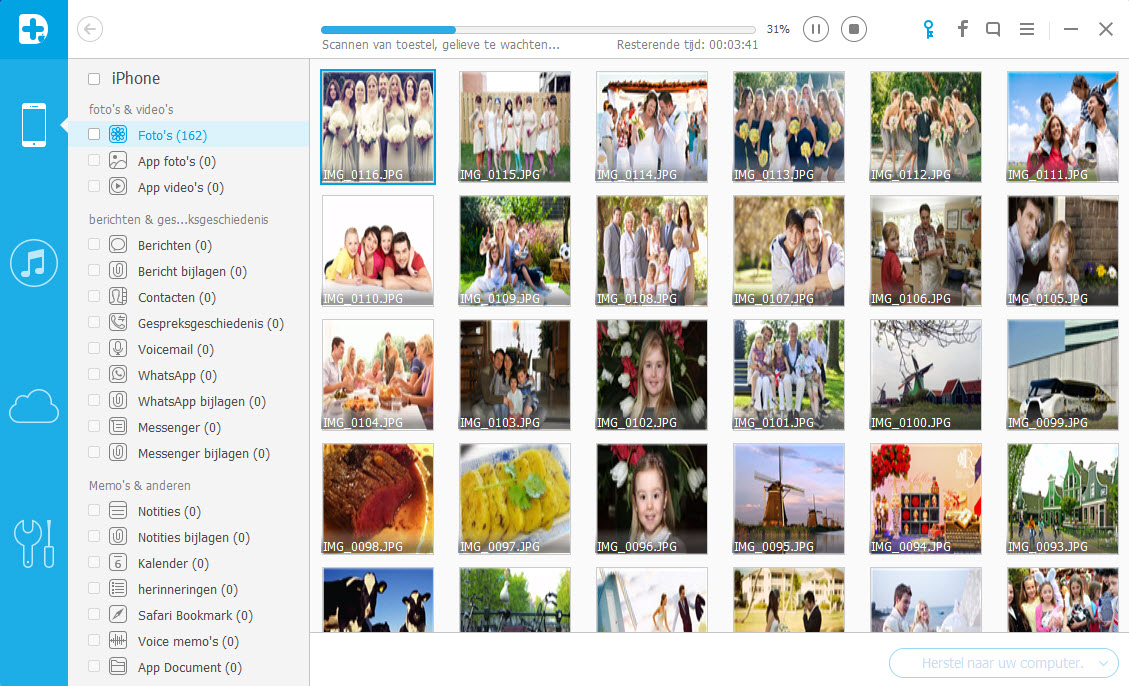Click the Kalender date icon
The width and height of the screenshot is (1129, 686).
click(x=118, y=562)
